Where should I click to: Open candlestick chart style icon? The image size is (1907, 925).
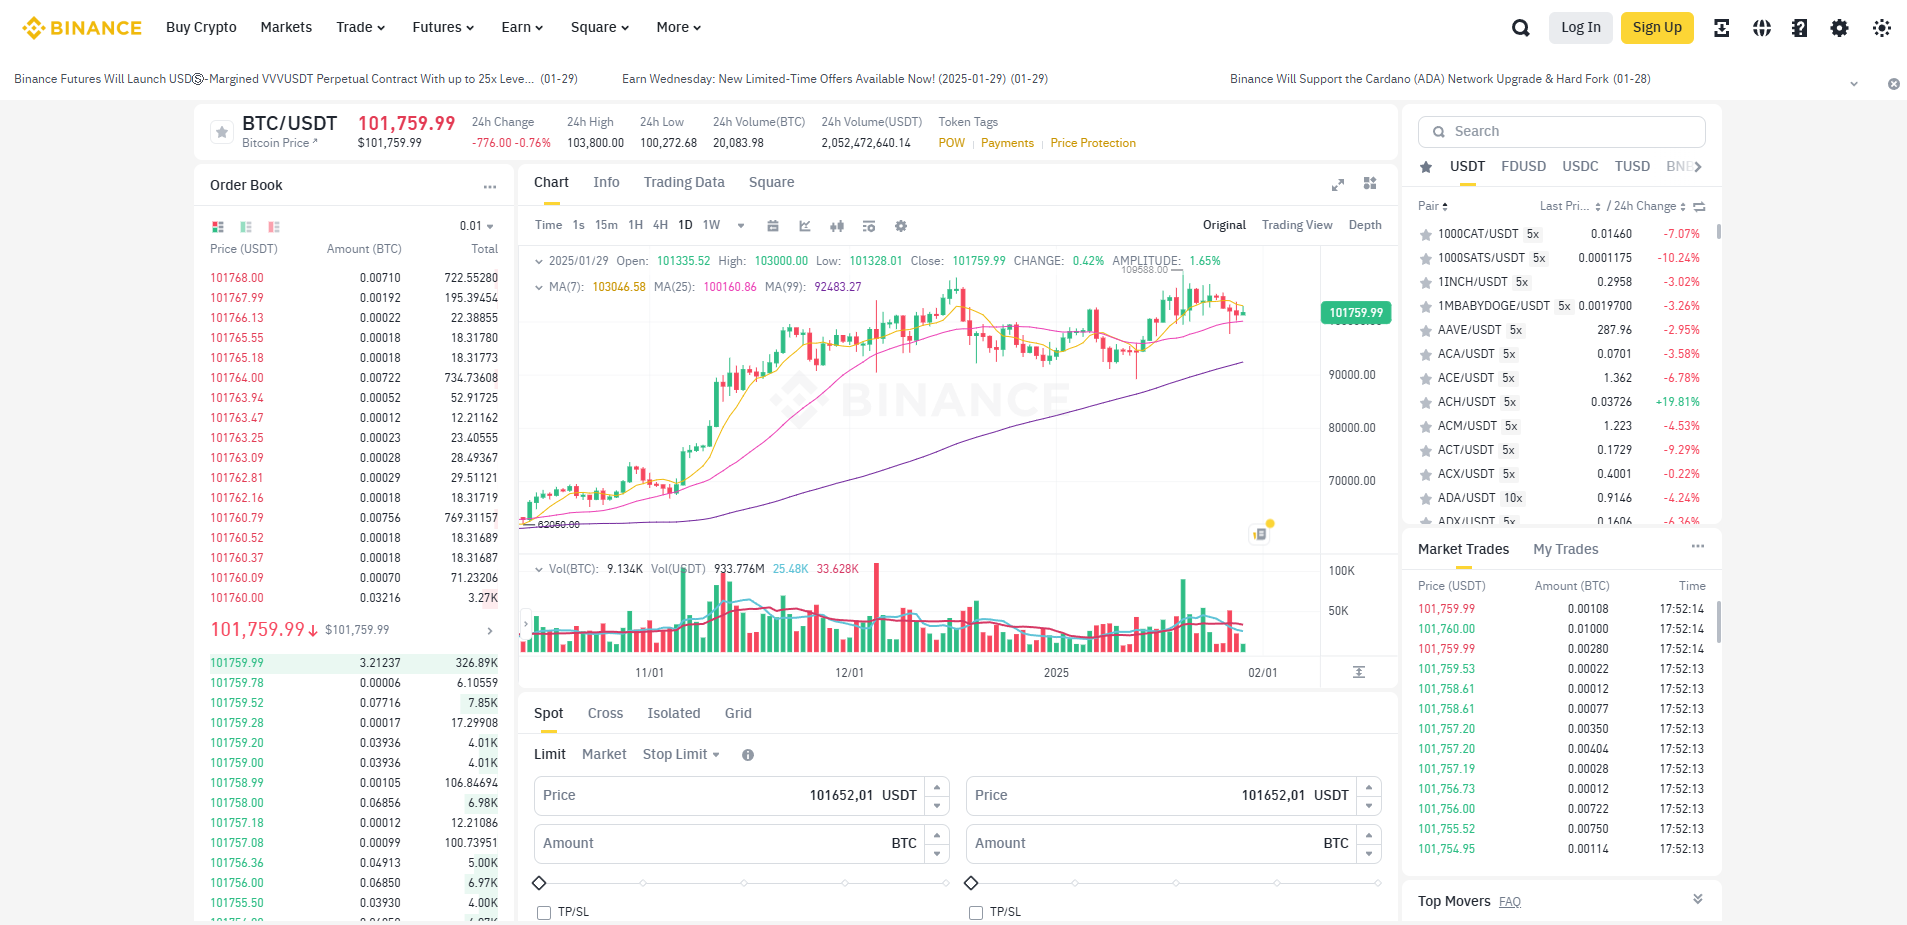pyautogui.click(x=837, y=226)
